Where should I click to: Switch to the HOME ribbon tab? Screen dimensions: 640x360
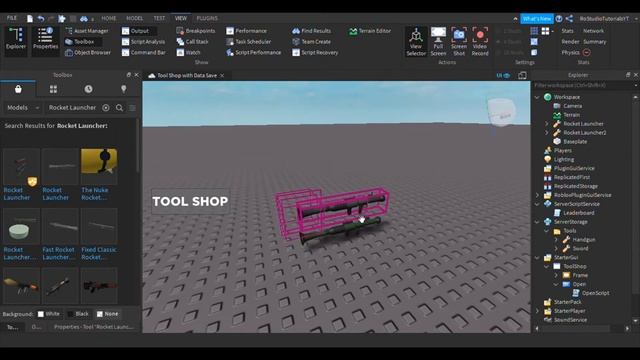tap(109, 18)
